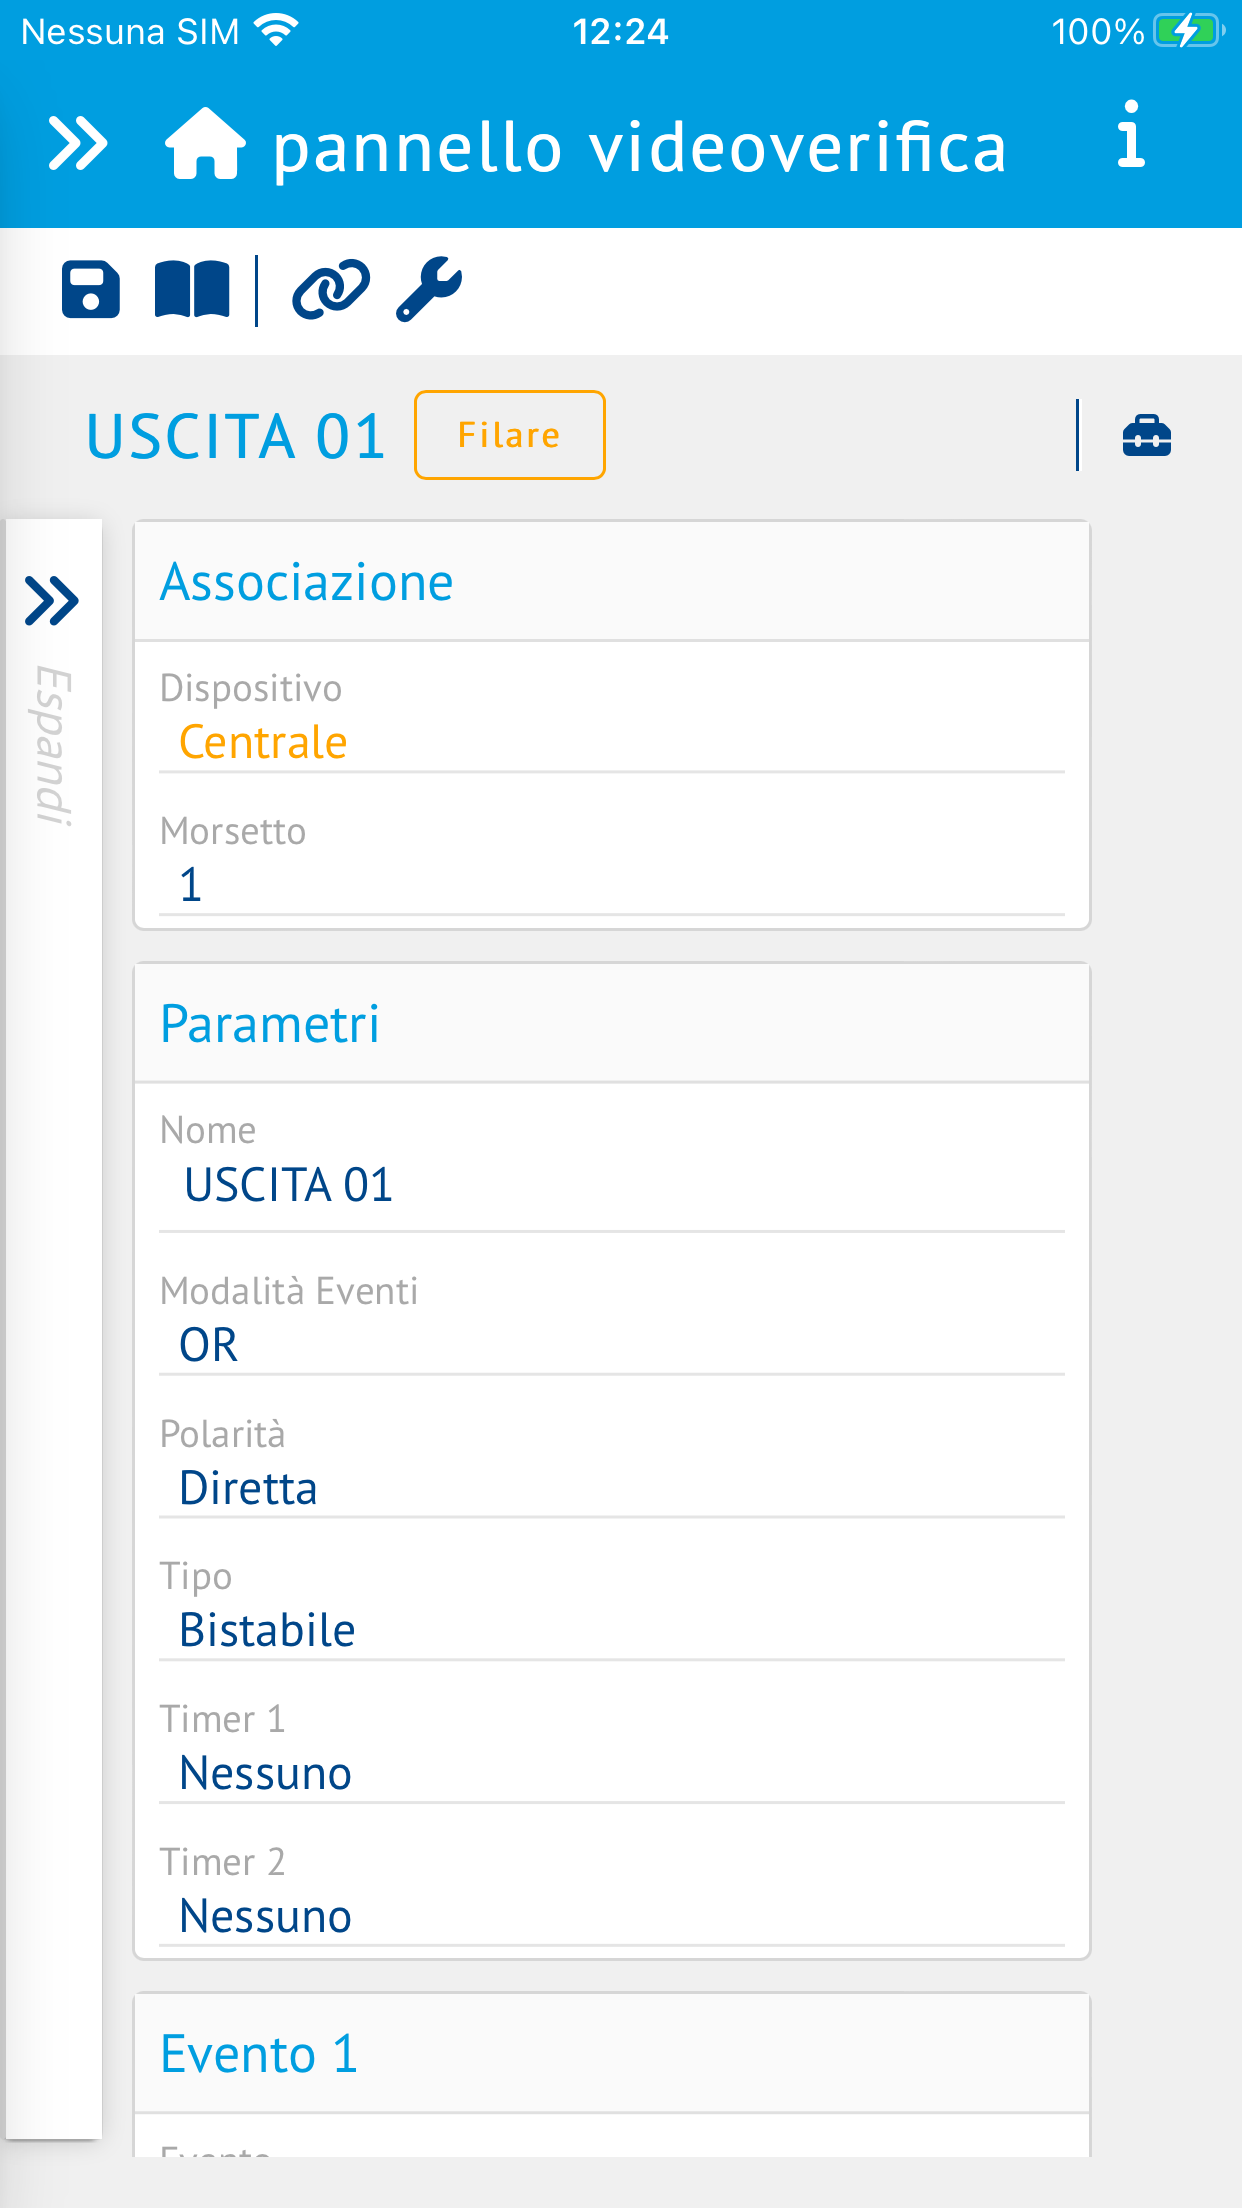This screenshot has width=1242, height=2208.
Task: Open the manual book icon
Action: [192, 290]
